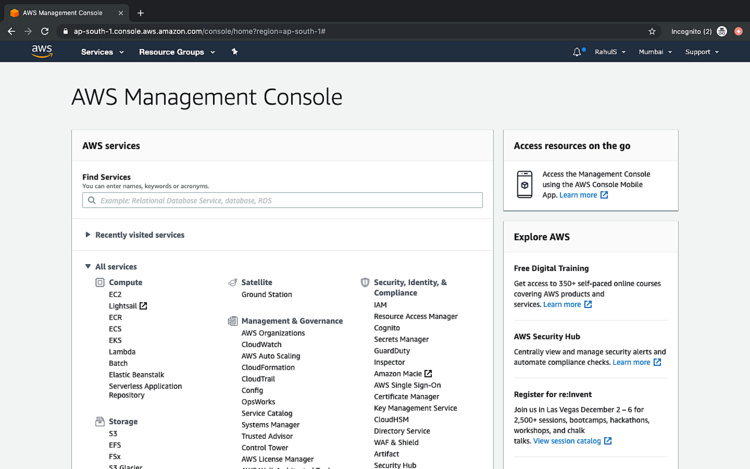This screenshot has height=469, width=750.
Task: Click the AWS logo home icon
Action: point(42,51)
